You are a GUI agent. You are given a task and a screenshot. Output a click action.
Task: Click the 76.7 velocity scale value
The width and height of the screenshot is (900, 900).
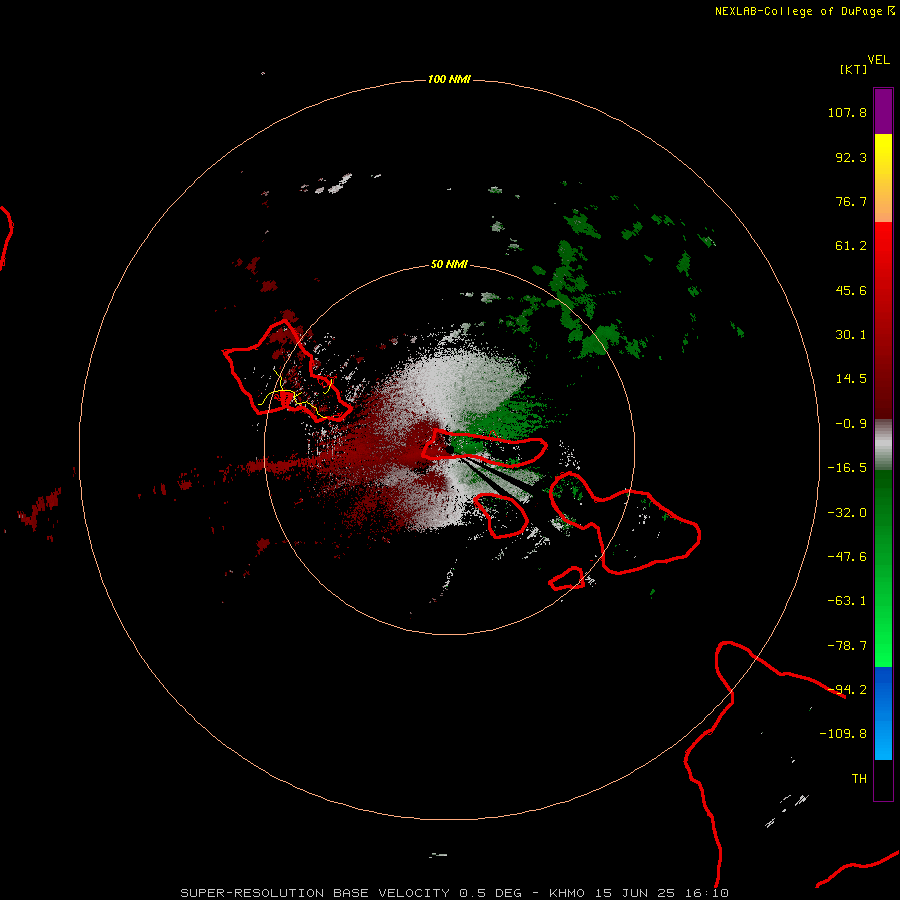pyautogui.click(x=851, y=201)
